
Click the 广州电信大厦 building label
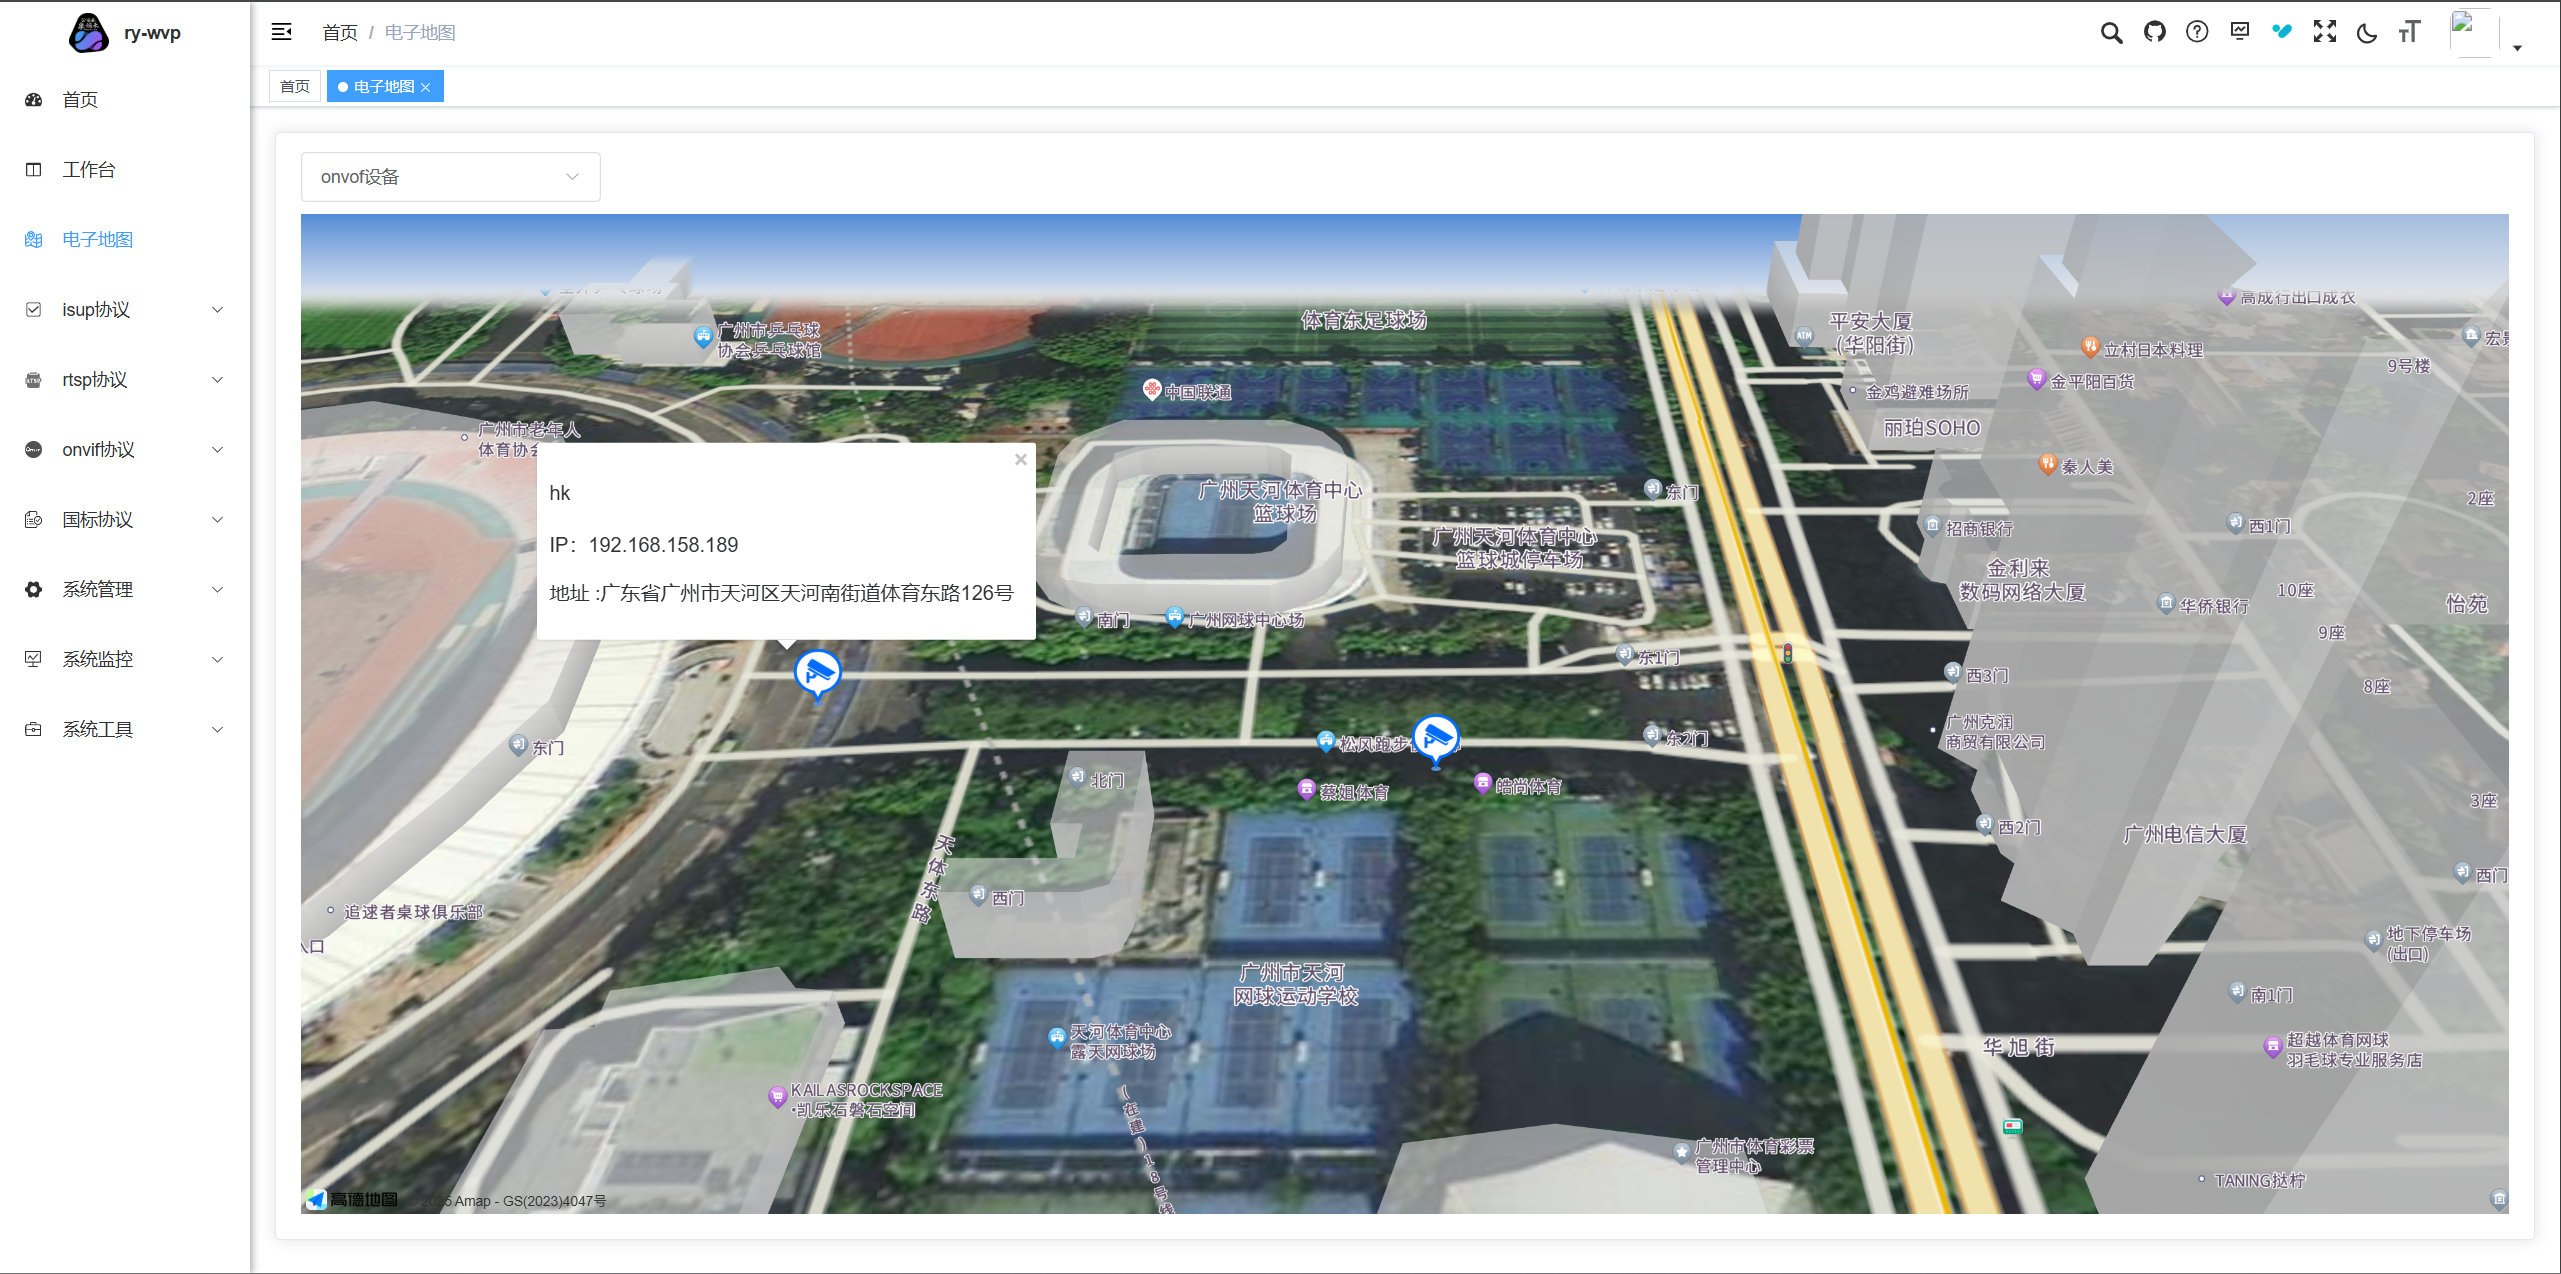2186,834
